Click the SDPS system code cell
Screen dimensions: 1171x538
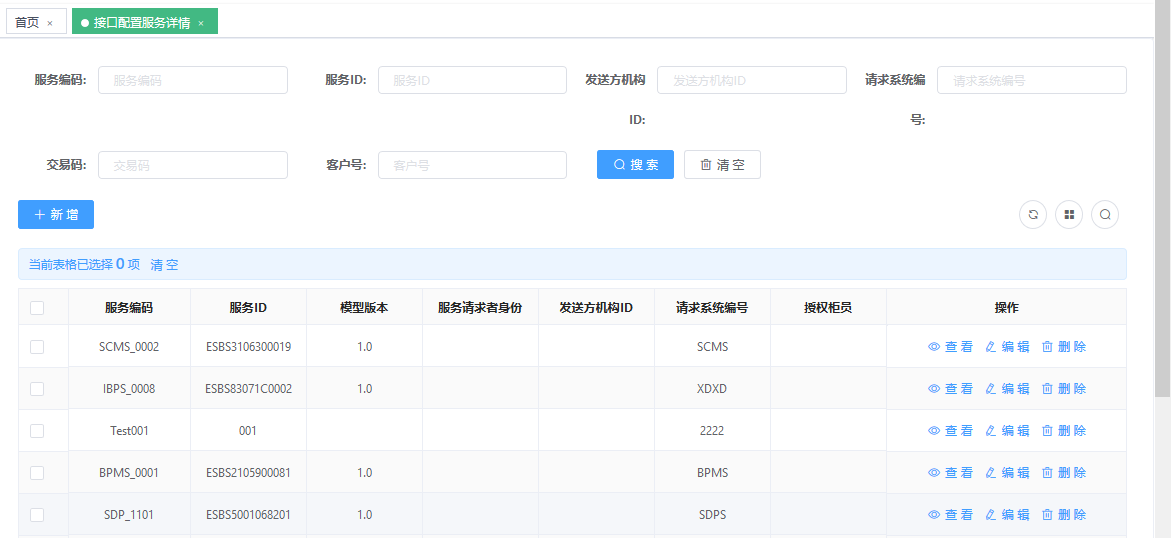coord(712,514)
